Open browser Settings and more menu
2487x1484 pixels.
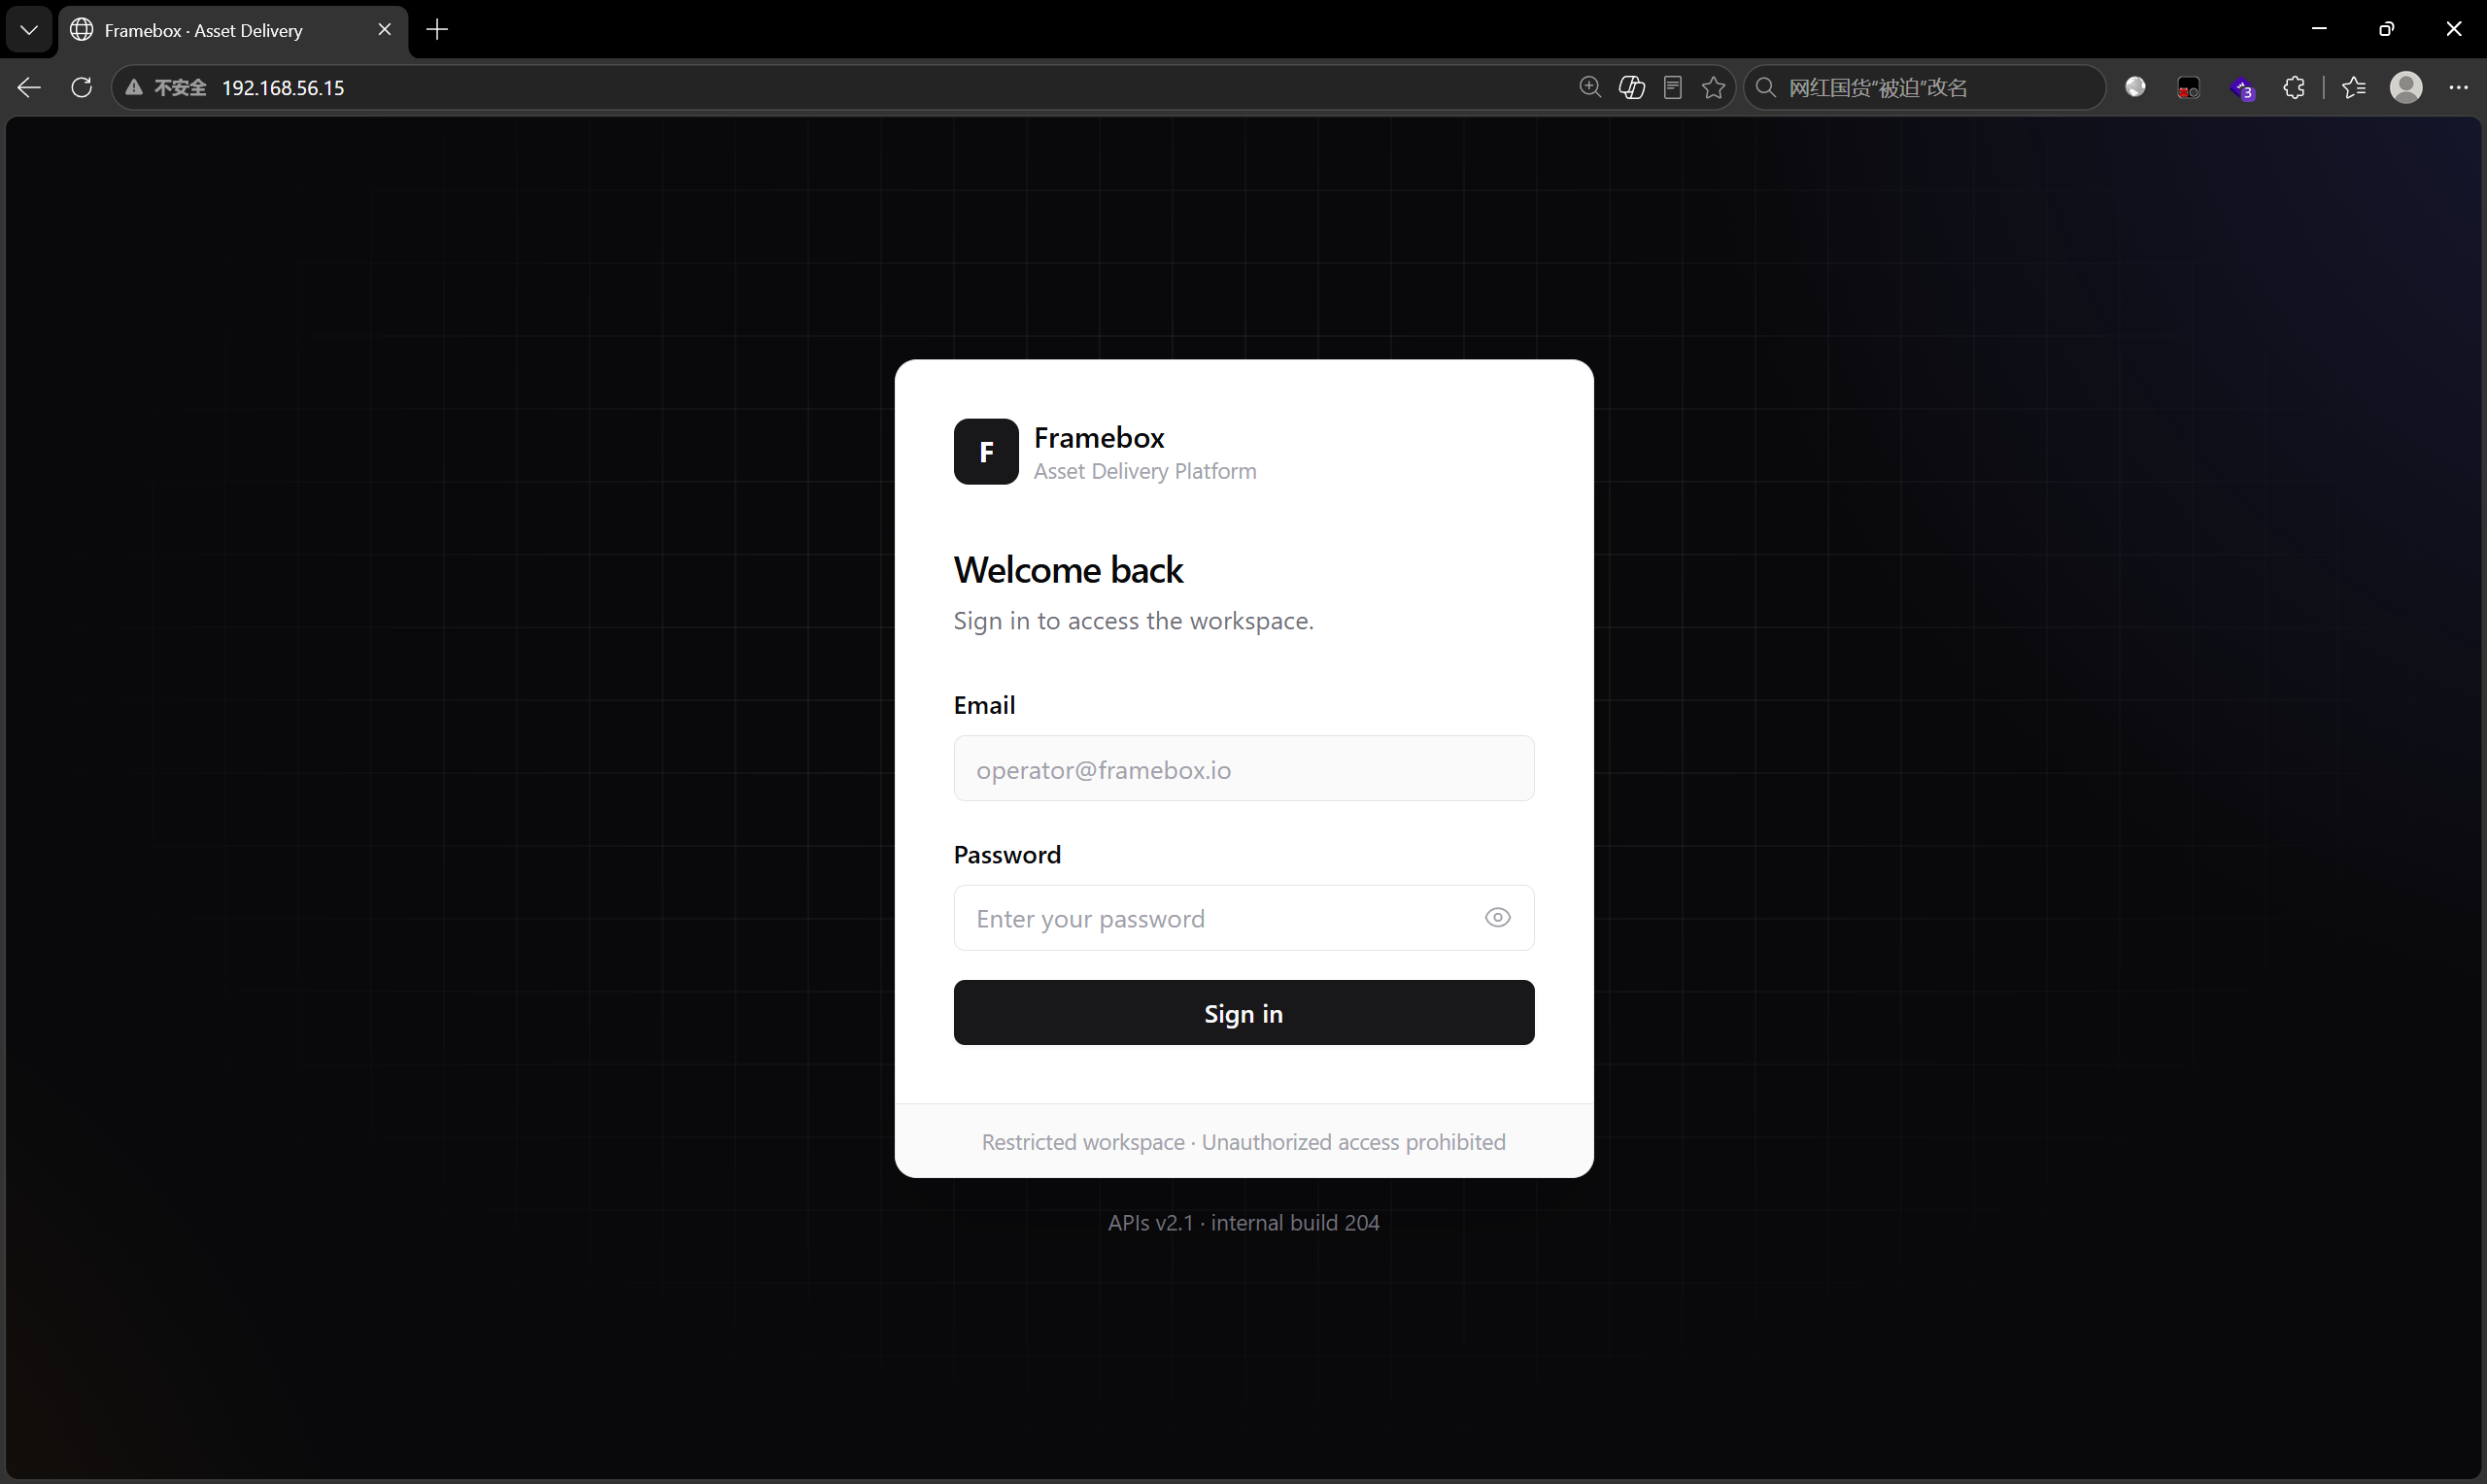[2459, 88]
